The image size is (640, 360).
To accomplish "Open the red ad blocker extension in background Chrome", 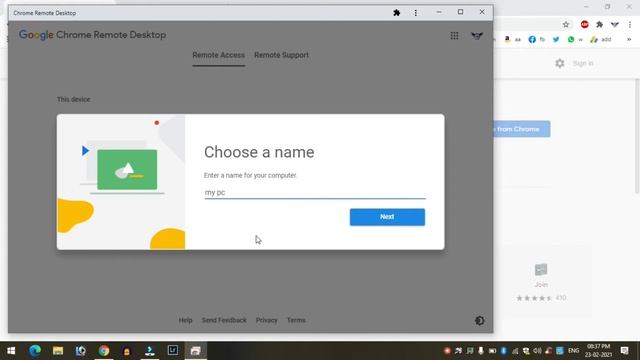I will pos(584,24).
